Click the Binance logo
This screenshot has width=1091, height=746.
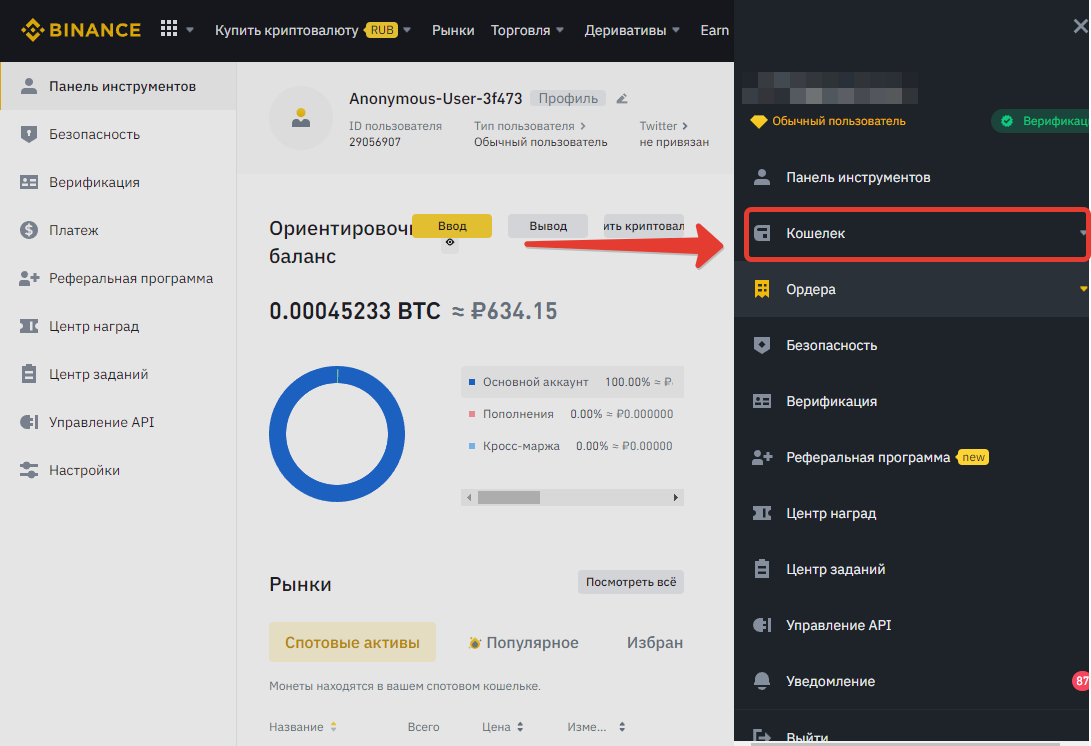pyautogui.click(x=81, y=30)
